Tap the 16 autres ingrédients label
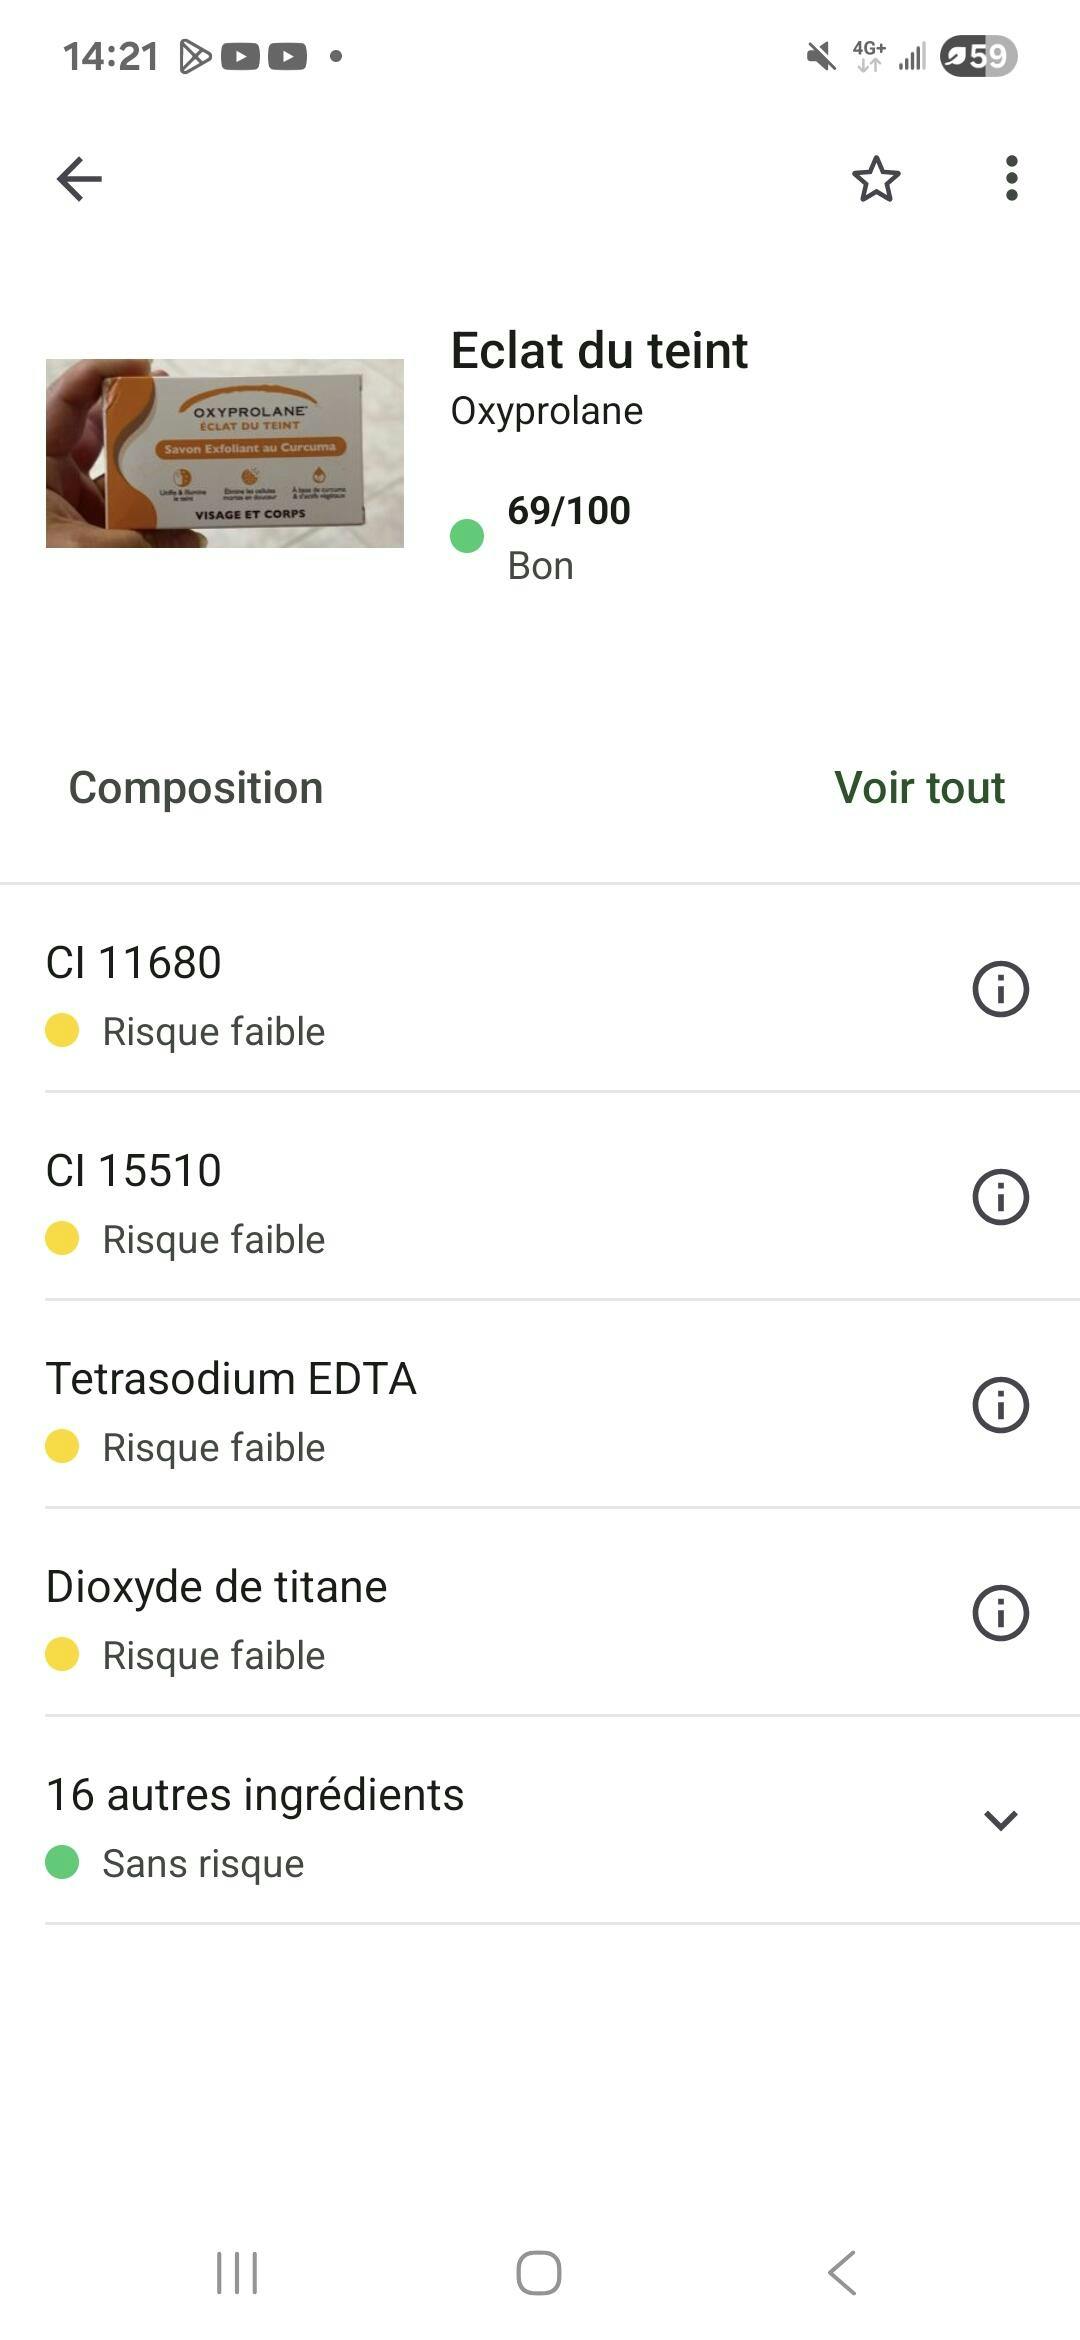The width and height of the screenshot is (1080, 2340). [255, 1795]
